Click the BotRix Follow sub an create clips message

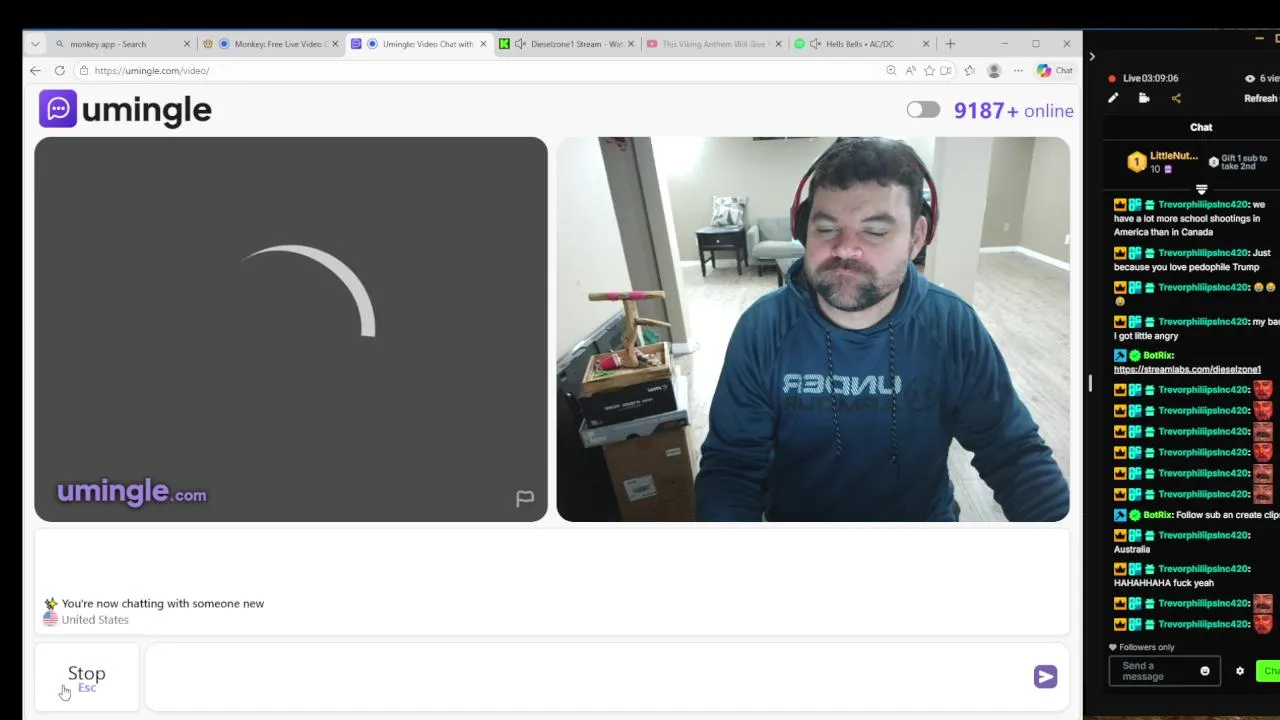point(1196,515)
